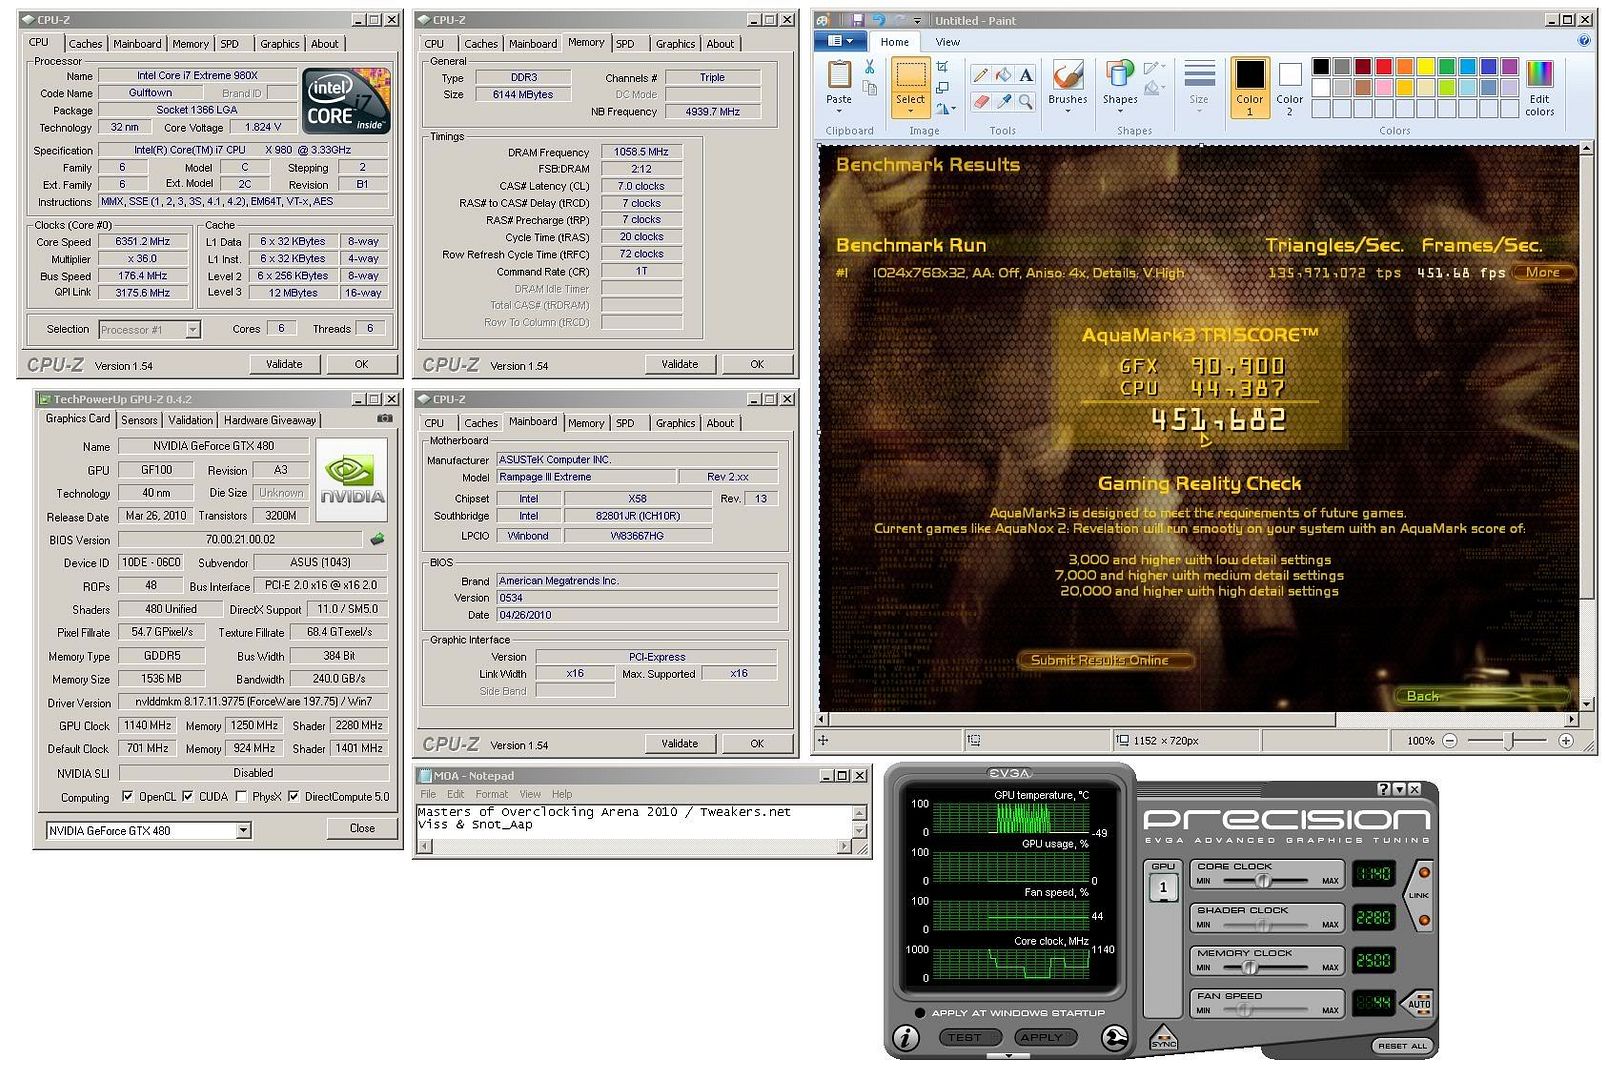This screenshot has width=1607, height=1080.
Task: Click the Paste icon in Paint
Action: click(839, 74)
